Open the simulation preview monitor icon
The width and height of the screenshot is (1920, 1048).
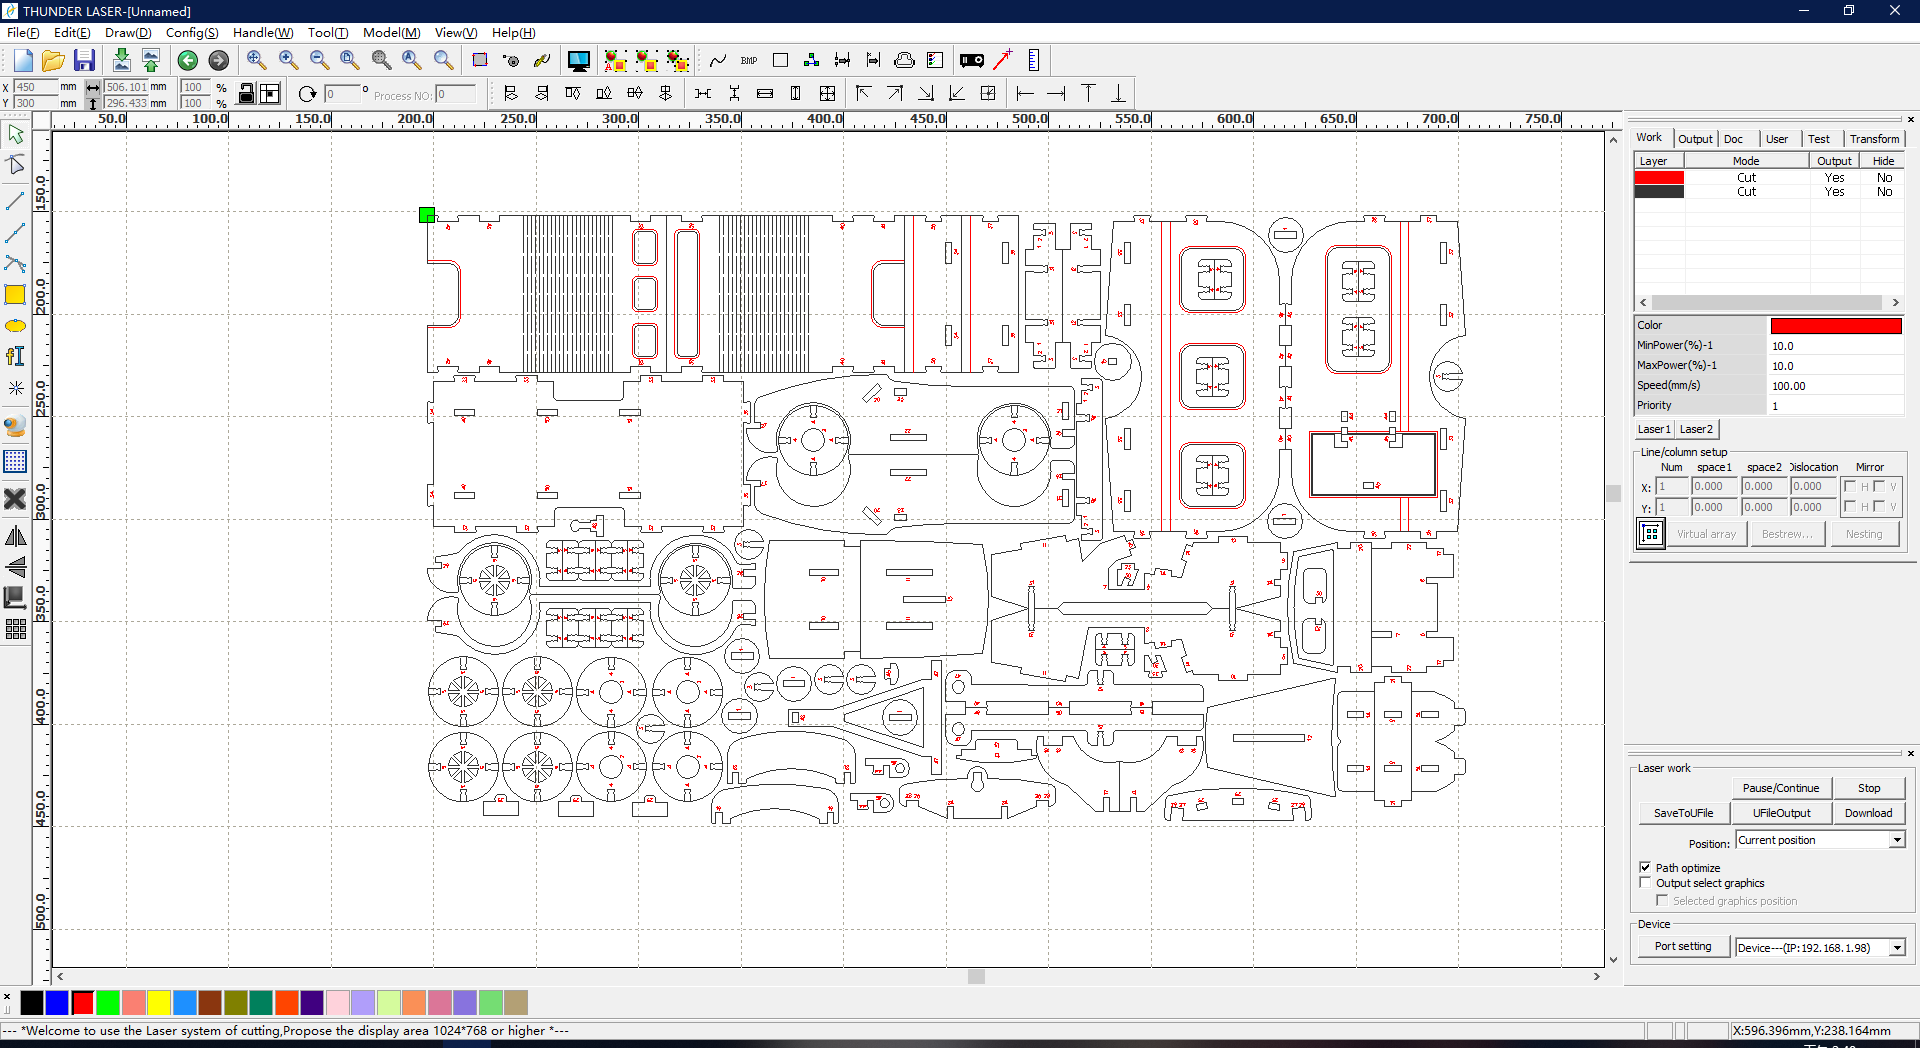click(578, 60)
